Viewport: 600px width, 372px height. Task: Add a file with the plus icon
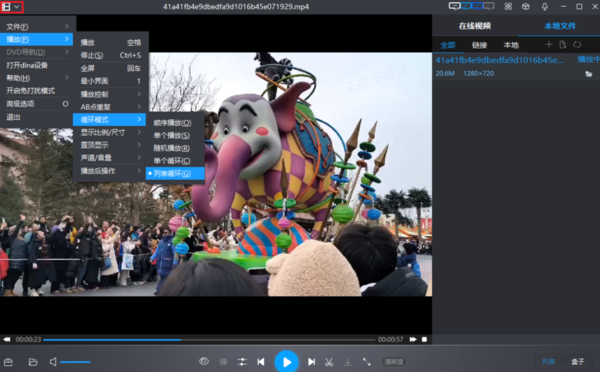point(549,44)
